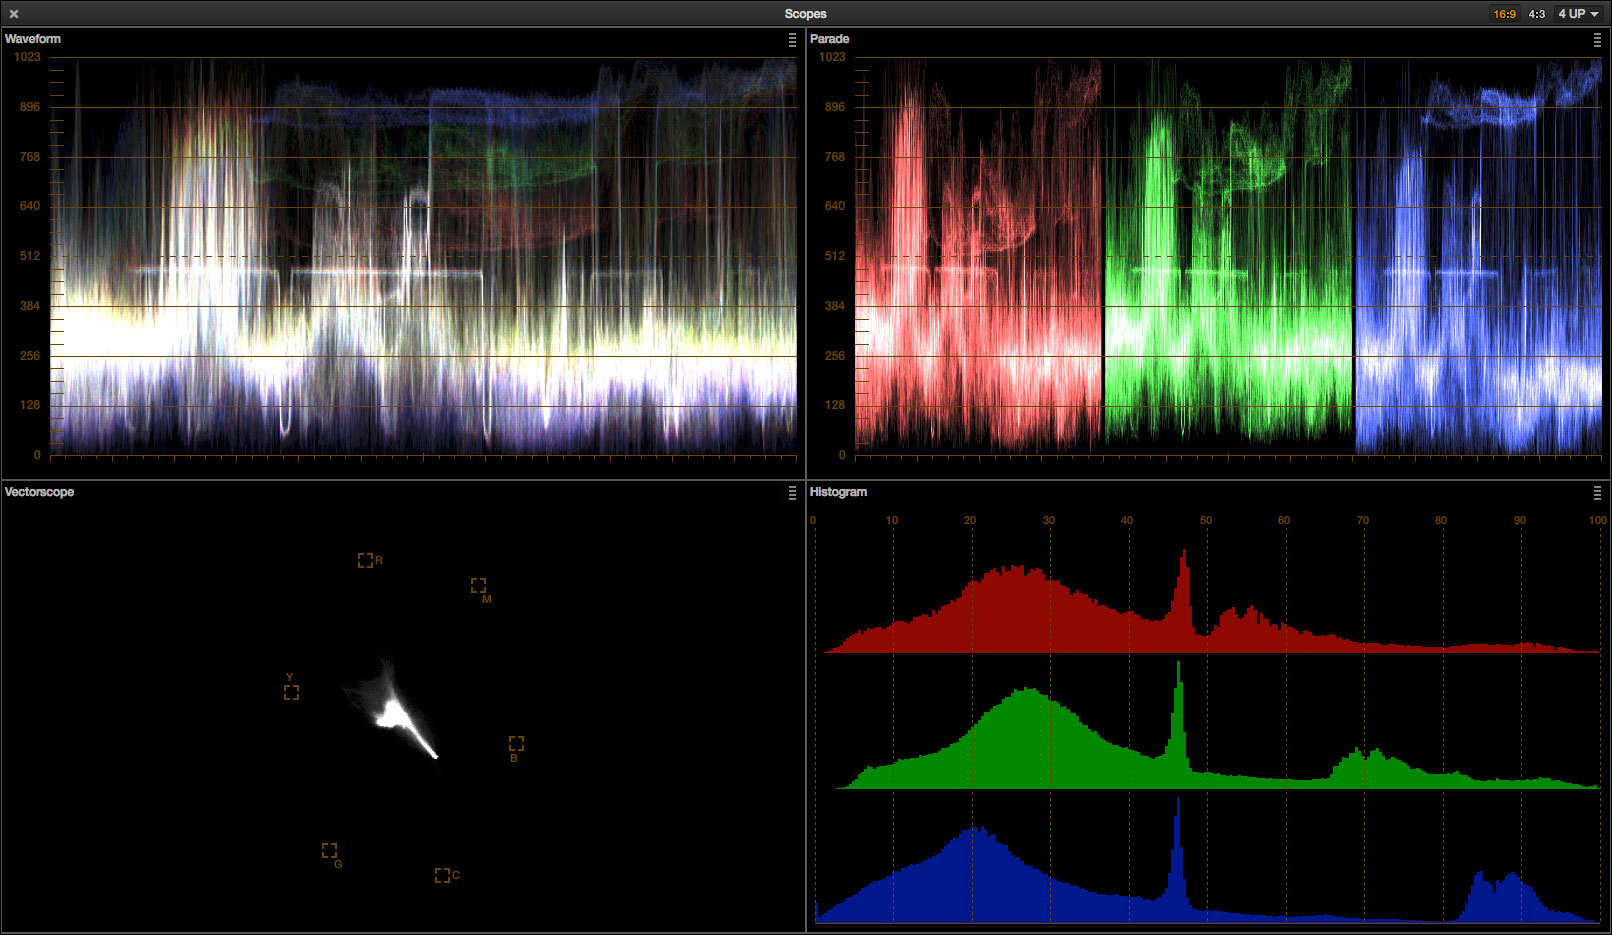This screenshot has width=1612, height=935.
Task: Switch scopes layout to 4:3 aspect
Action: coord(1536,14)
